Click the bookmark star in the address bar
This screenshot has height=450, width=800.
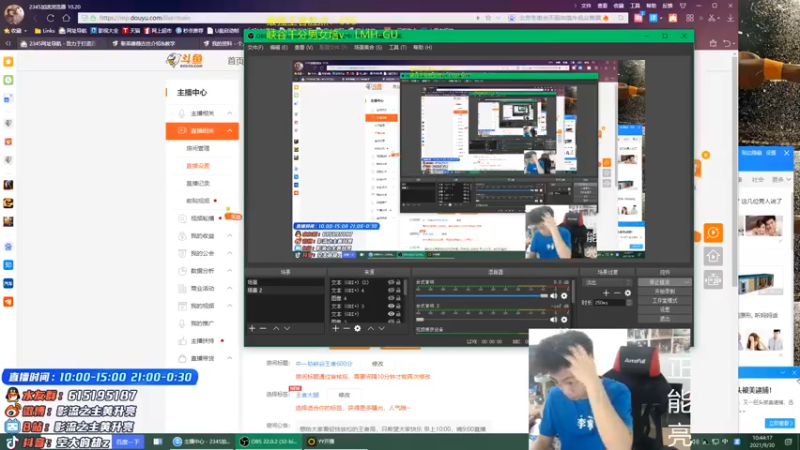click(488, 18)
